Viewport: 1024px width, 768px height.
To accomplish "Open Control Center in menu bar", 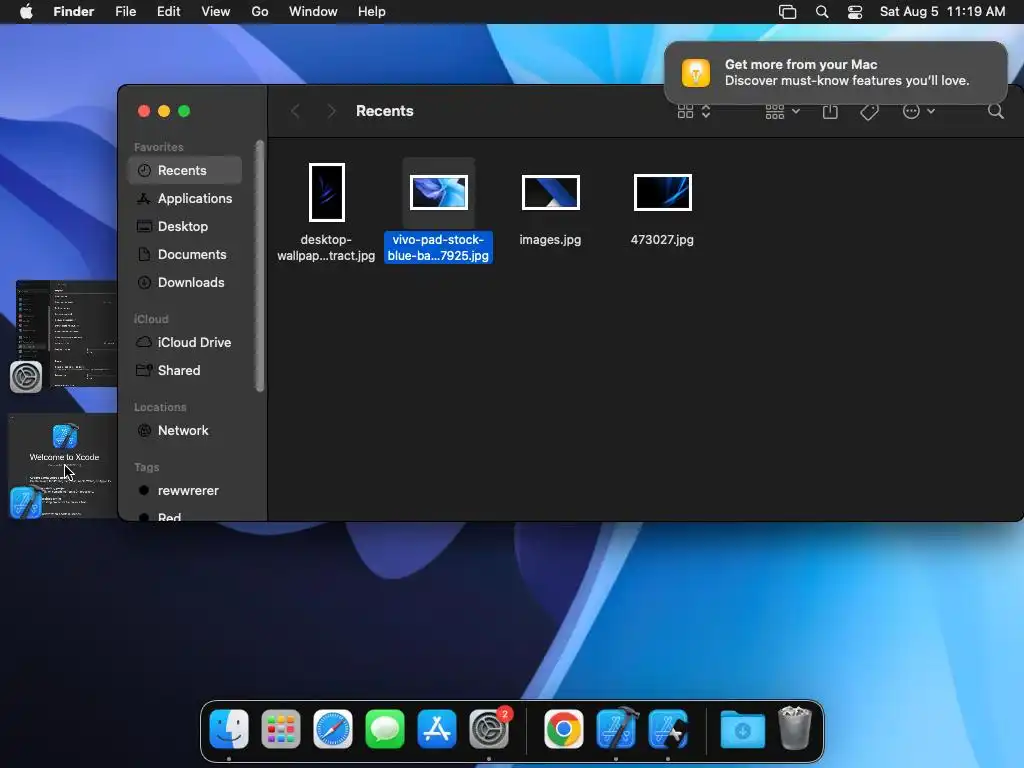I will (855, 12).
